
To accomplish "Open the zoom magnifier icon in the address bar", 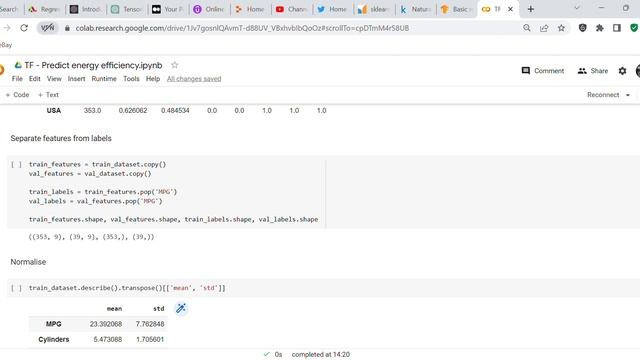I will pyautogui.click(x=527, y=28).
